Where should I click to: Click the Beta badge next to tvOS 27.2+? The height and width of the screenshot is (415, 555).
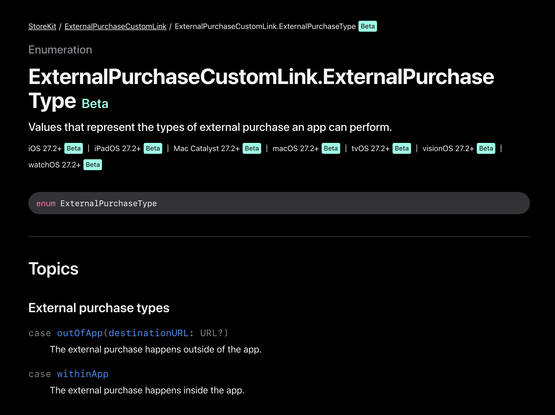pyautogui.click(x=402, y=148)
